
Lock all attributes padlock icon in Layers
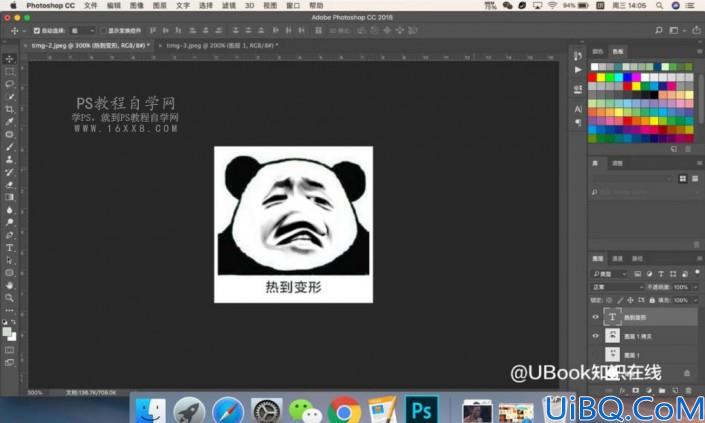pyautogui.click(x=652, y=300)
